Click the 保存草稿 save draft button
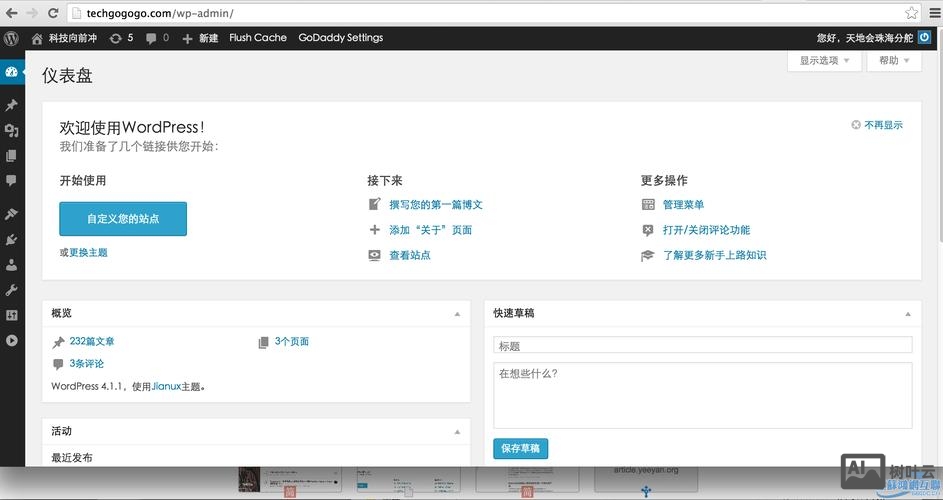943x500 pixels. pos(520,448)
